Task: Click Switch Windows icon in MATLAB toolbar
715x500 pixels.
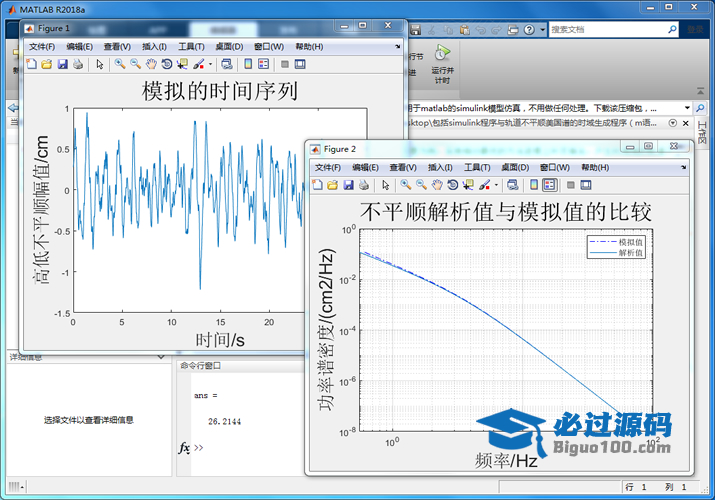Action: [513, 30]
